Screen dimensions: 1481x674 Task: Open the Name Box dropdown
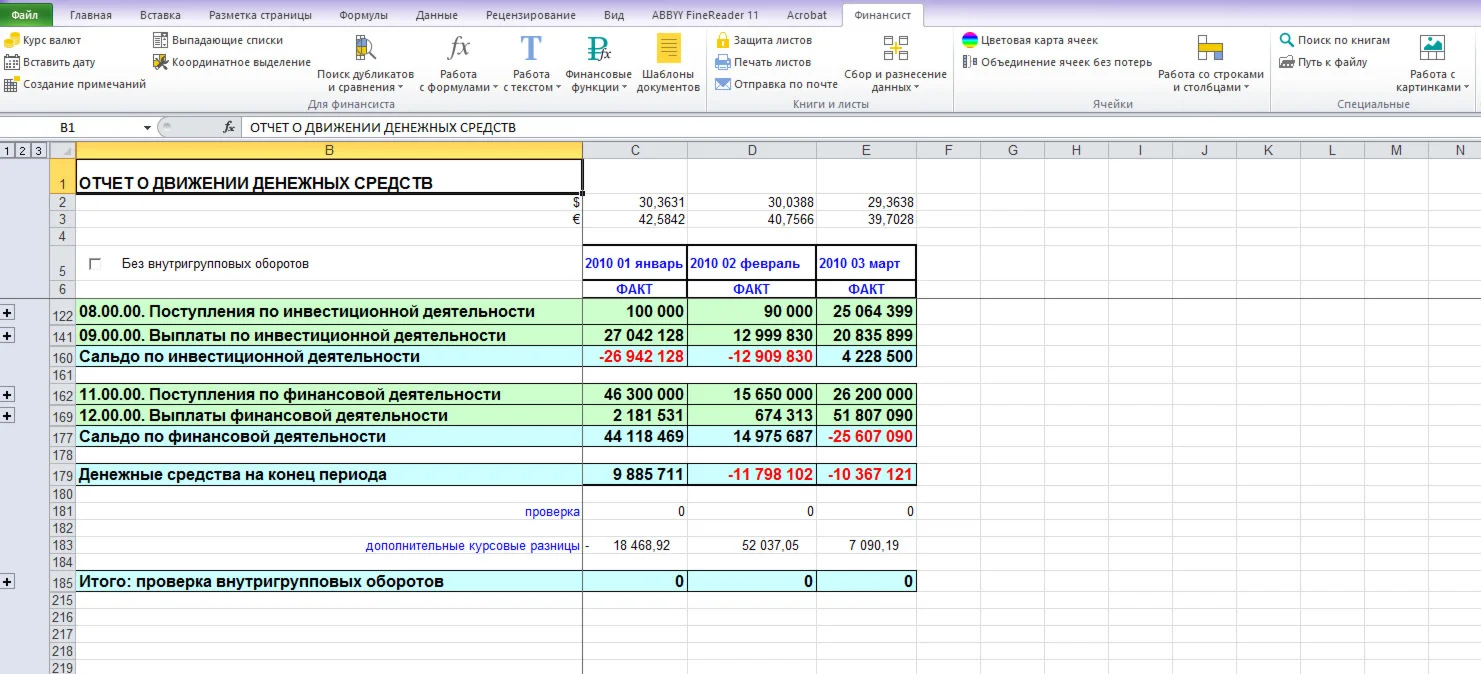(x=146, y=128)
